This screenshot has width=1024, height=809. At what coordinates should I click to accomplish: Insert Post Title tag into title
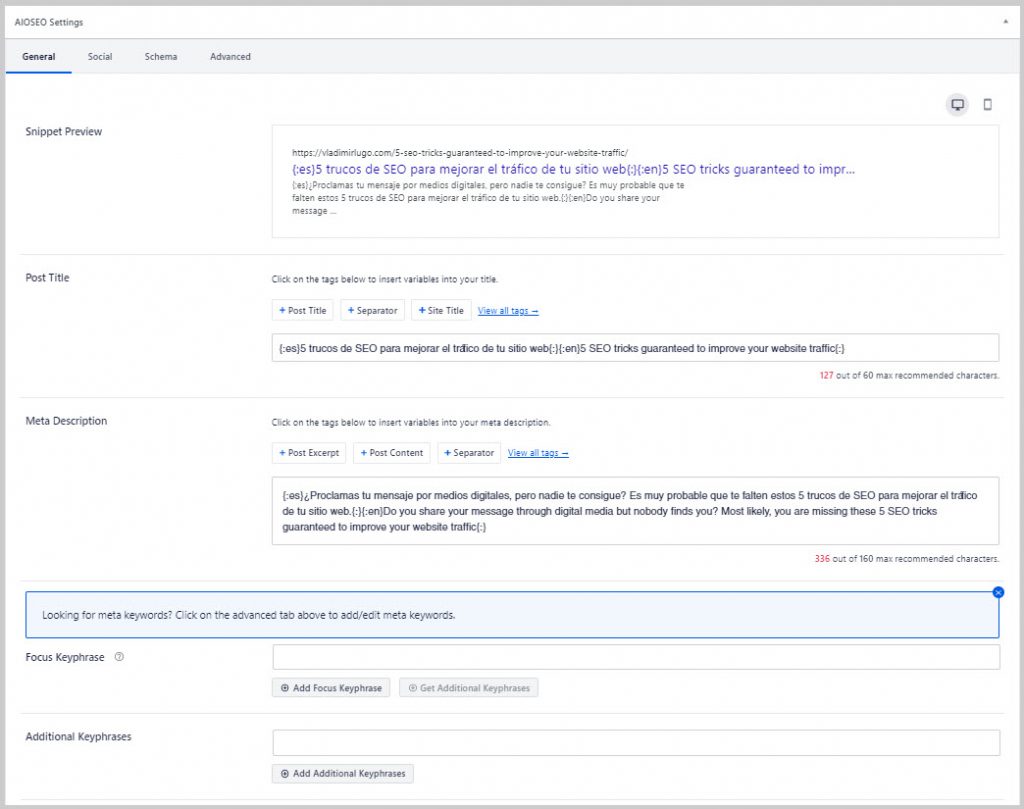coord(303,311)
